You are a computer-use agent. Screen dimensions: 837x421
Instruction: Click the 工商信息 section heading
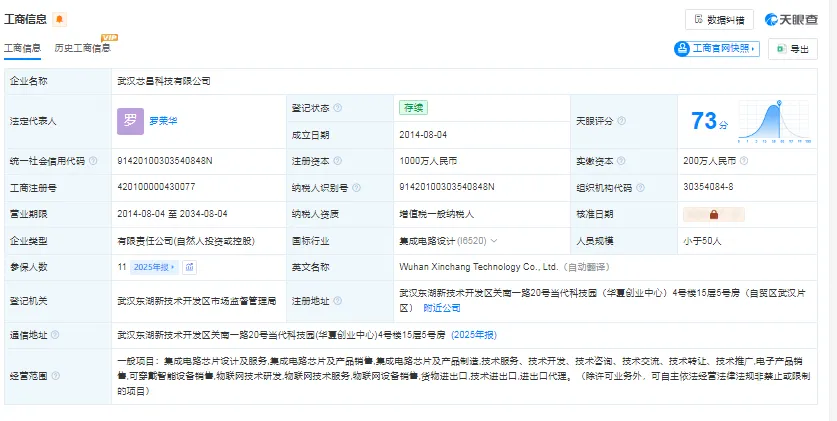[x=26, y=20]
